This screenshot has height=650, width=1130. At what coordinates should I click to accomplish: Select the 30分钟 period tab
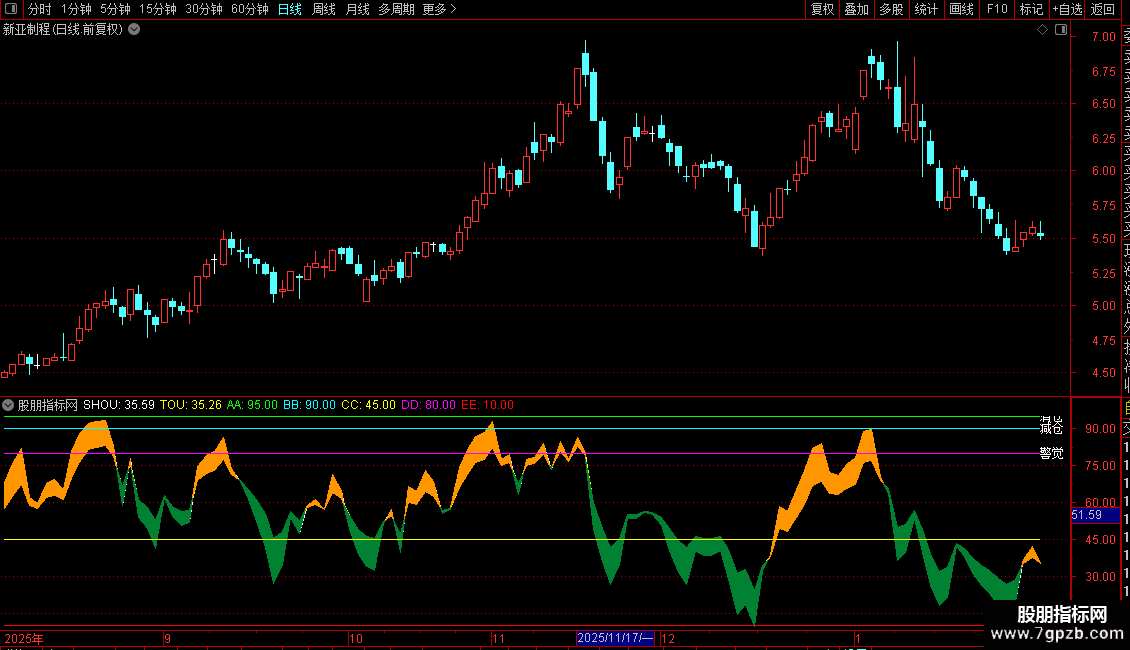[204, 9]
